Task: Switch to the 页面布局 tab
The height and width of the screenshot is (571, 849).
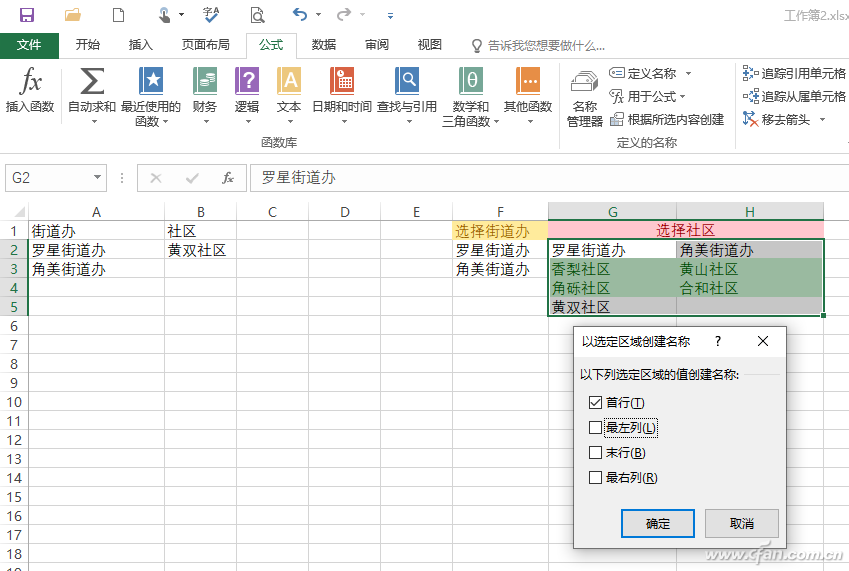Action: [206, 45]
